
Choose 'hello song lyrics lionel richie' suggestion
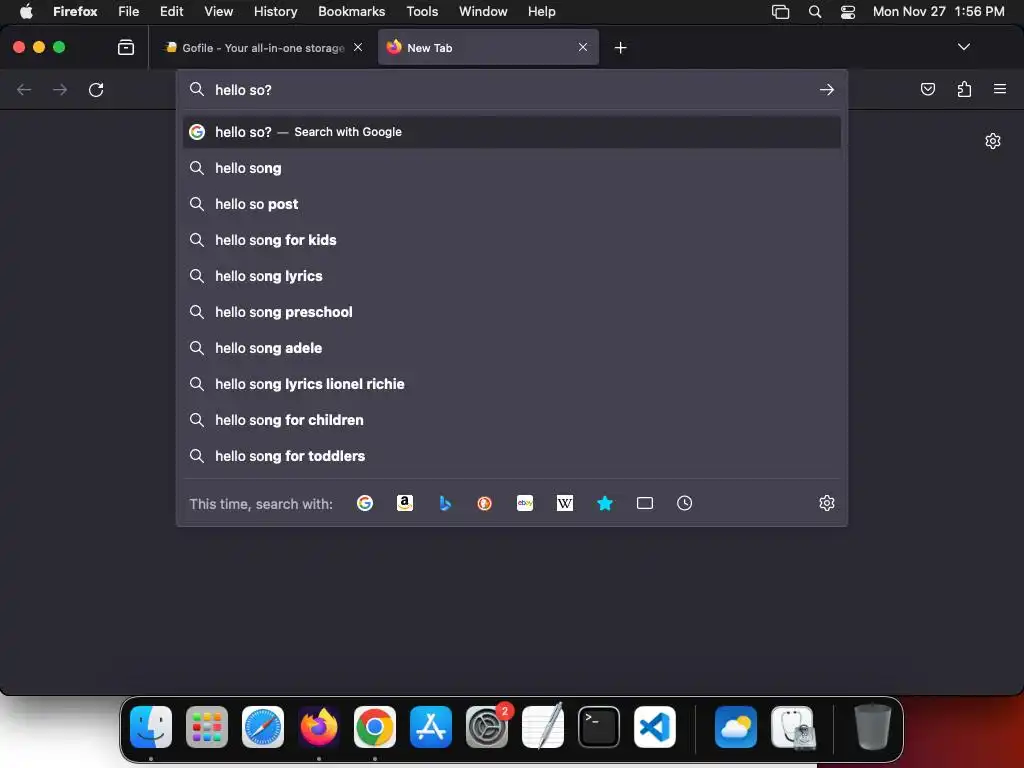tap(512, 384)
